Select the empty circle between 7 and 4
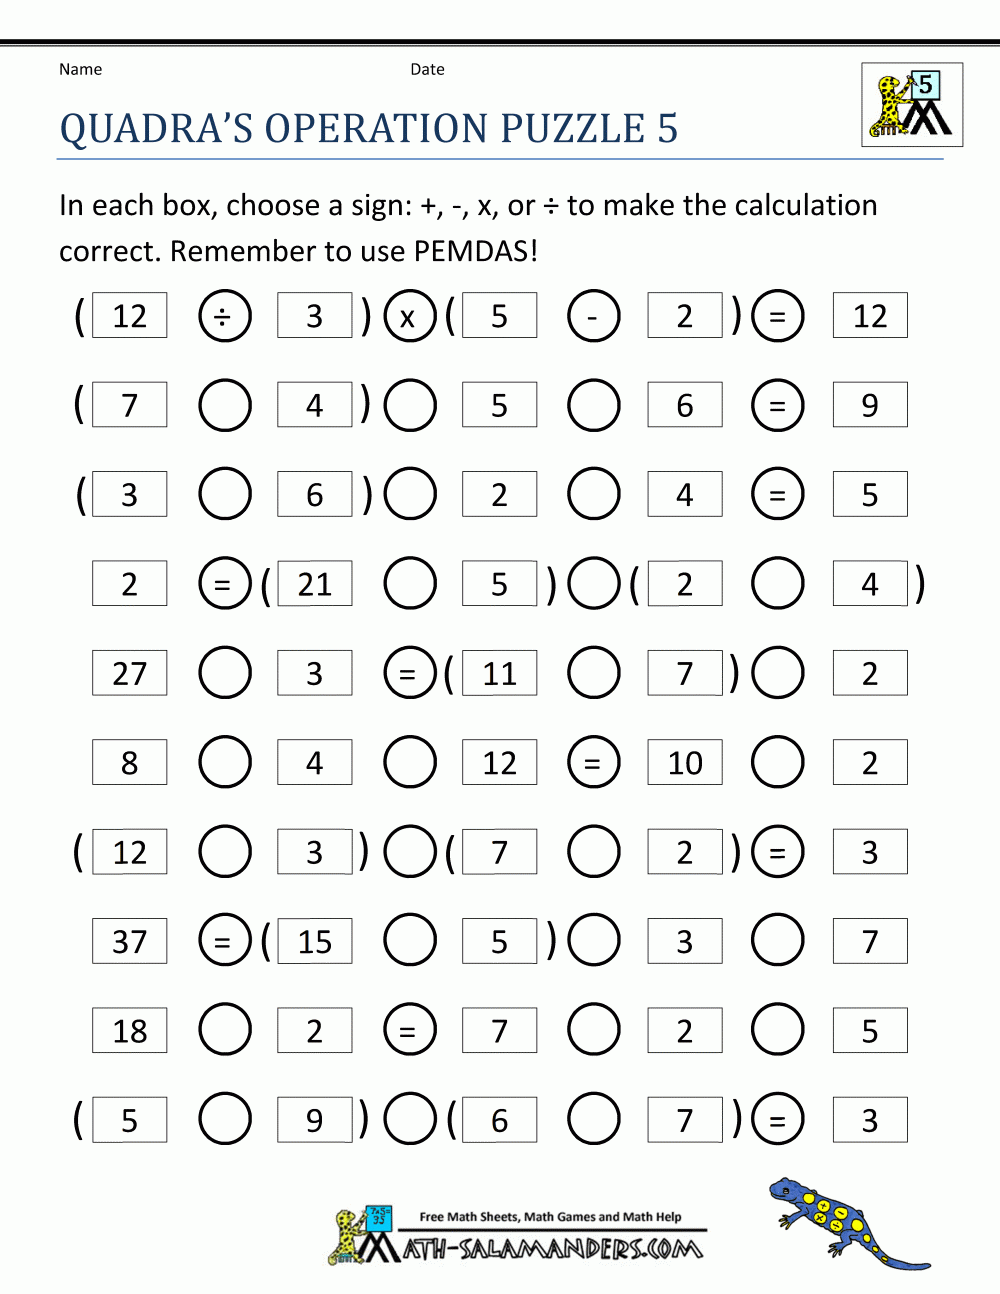The height and width of the screenshot is (1294, 1000). click(x=224, y=406)
